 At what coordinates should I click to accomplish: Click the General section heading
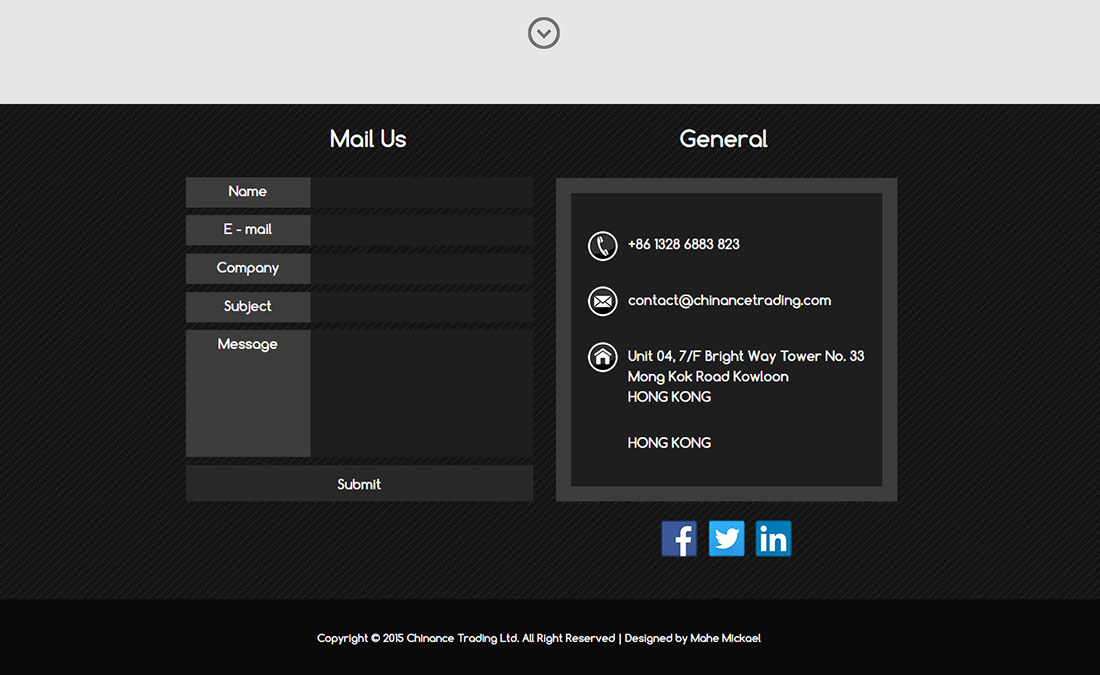point(723,139)
